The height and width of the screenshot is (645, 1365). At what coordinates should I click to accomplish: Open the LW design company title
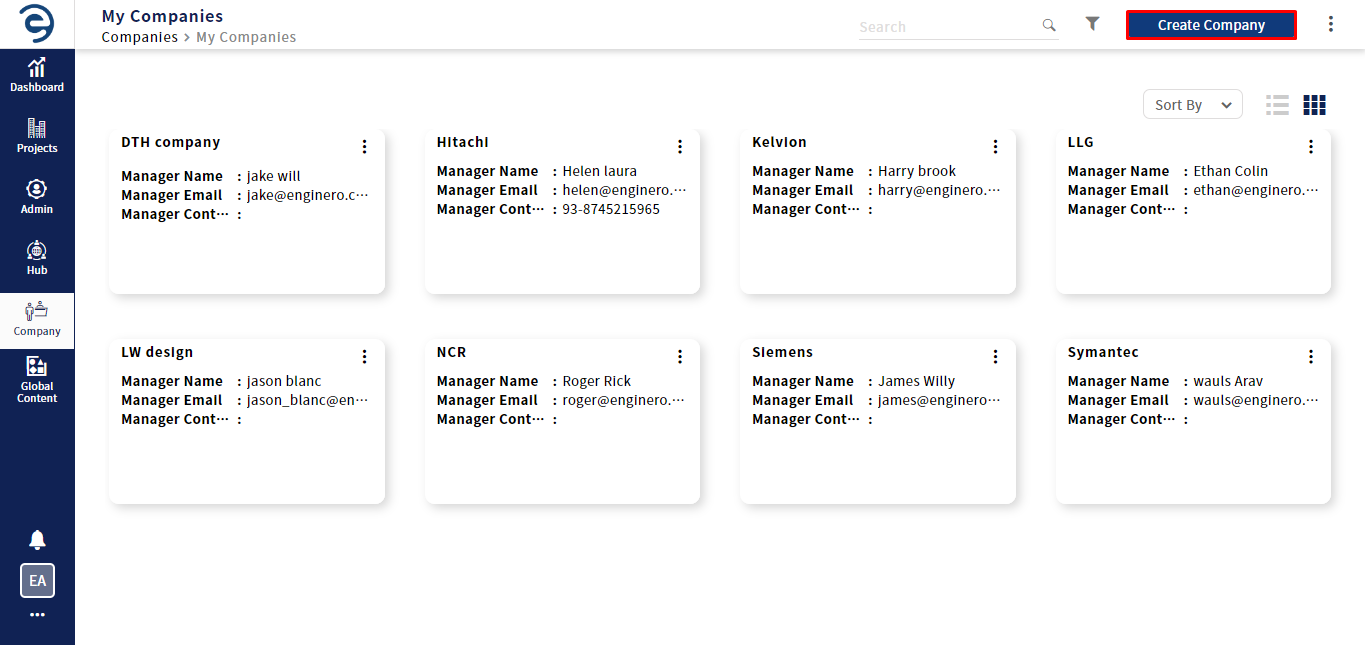pos(157,352)
